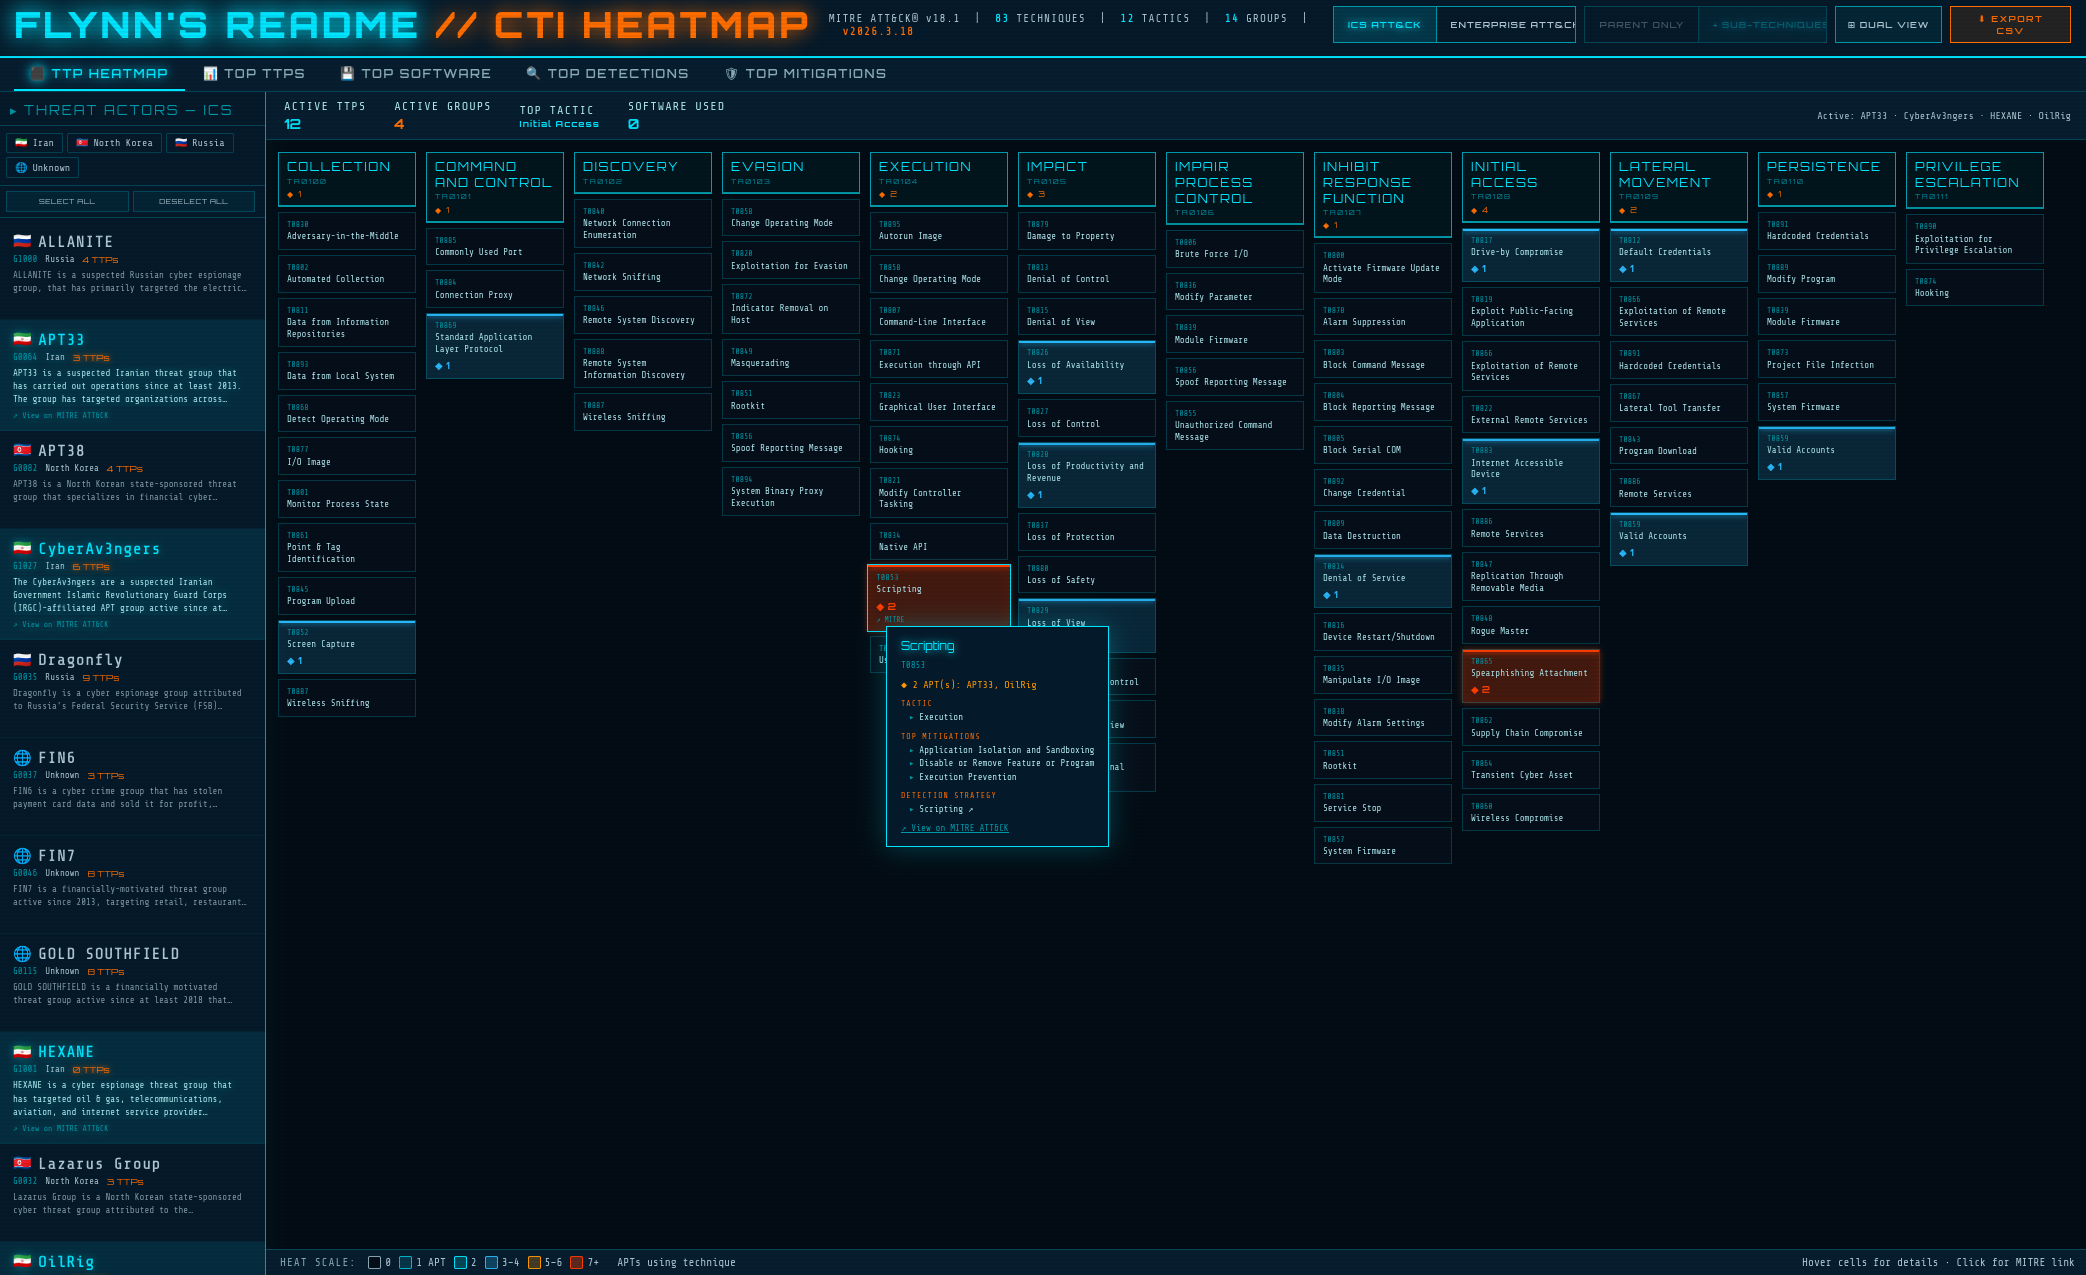Collapse the Threat Actors – ICS panel
This screenshot has height=1275, width=2086.
(x=12, y=110)
